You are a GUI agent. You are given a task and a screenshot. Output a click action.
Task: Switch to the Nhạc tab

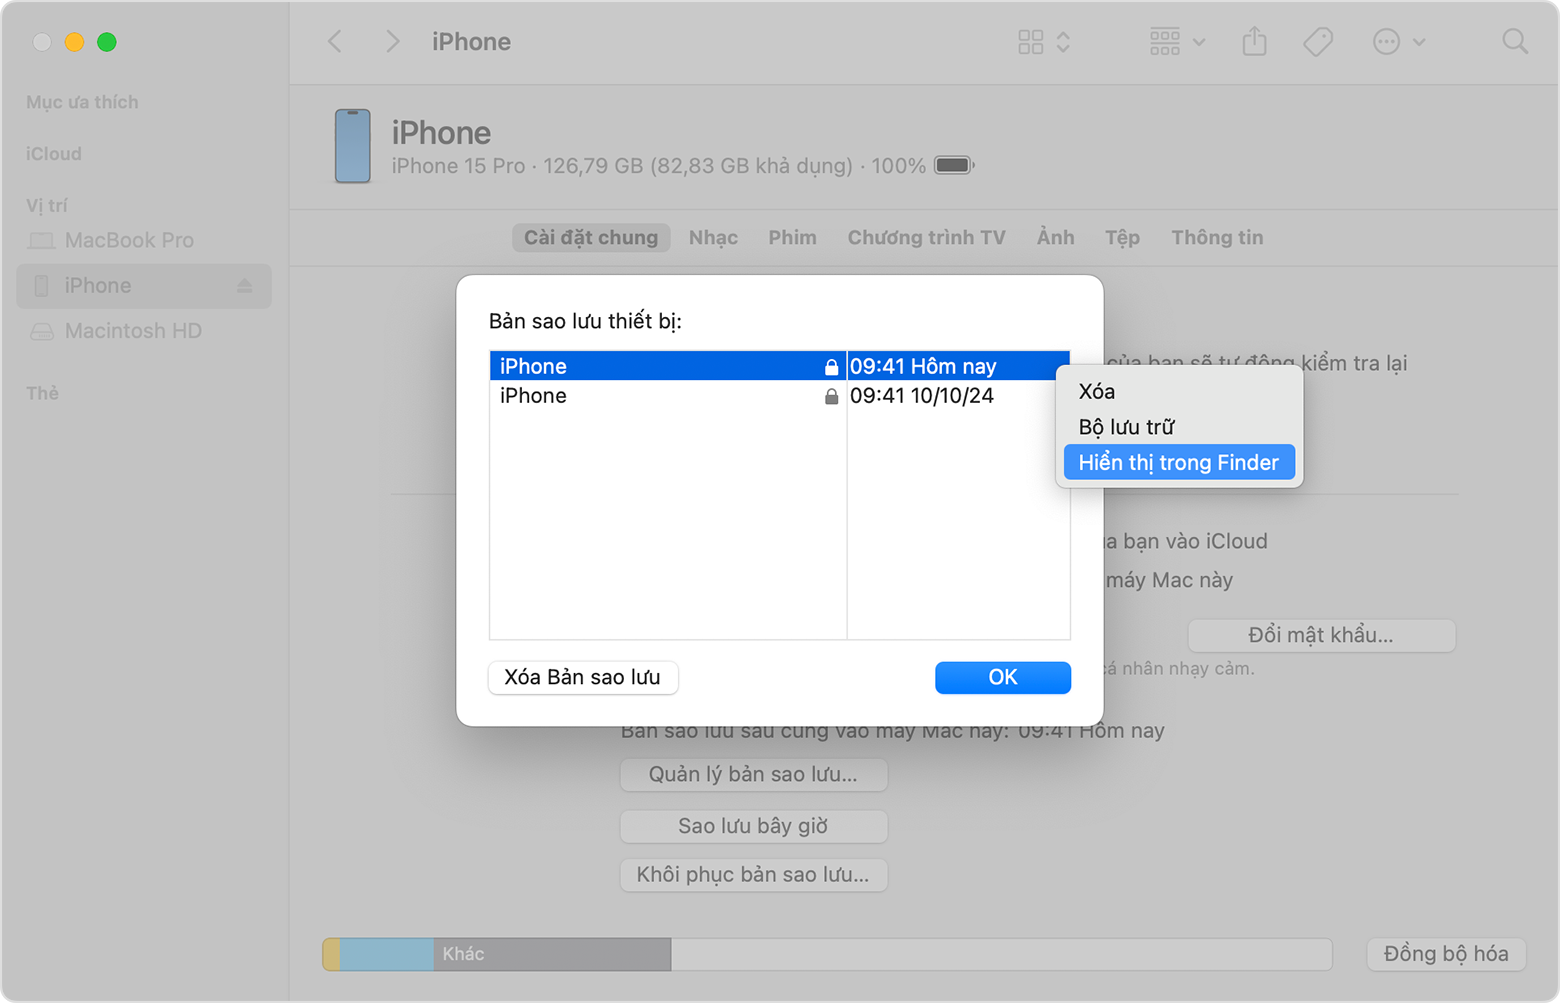click(713, 238)
